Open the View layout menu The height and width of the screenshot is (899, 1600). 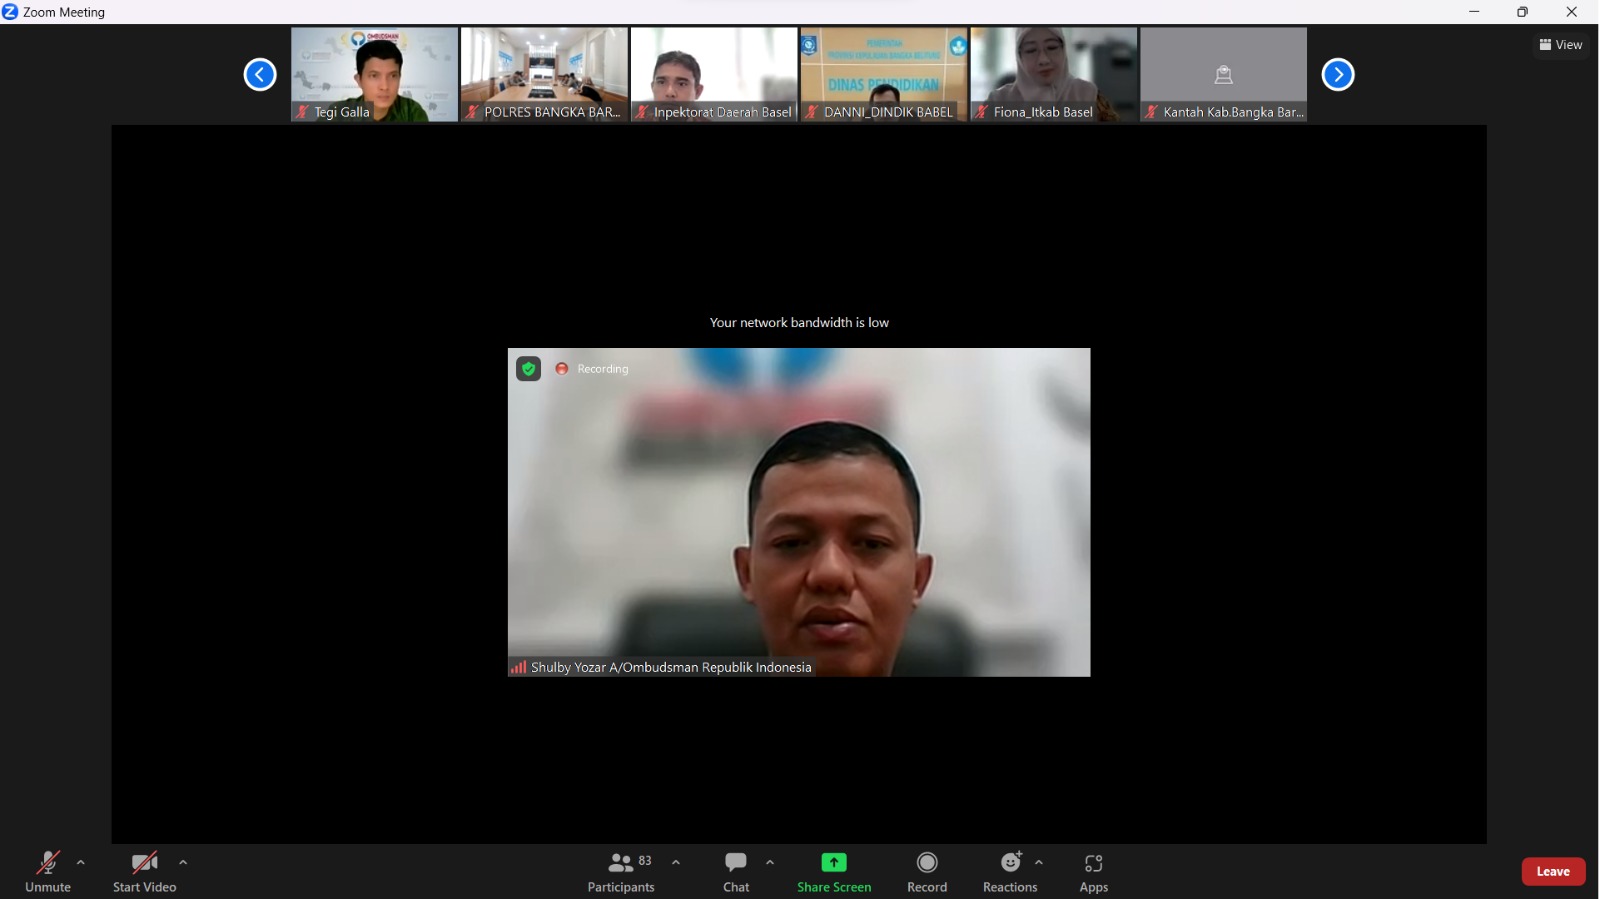[1561, 45]
